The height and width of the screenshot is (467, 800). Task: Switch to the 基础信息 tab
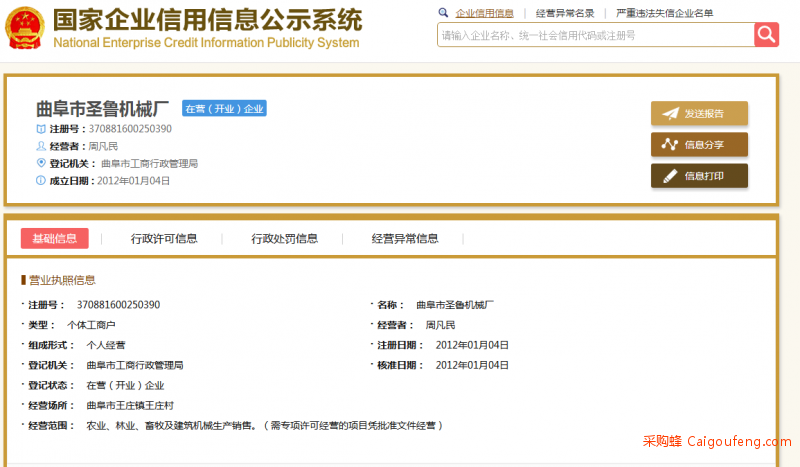(x=55, y=238)
